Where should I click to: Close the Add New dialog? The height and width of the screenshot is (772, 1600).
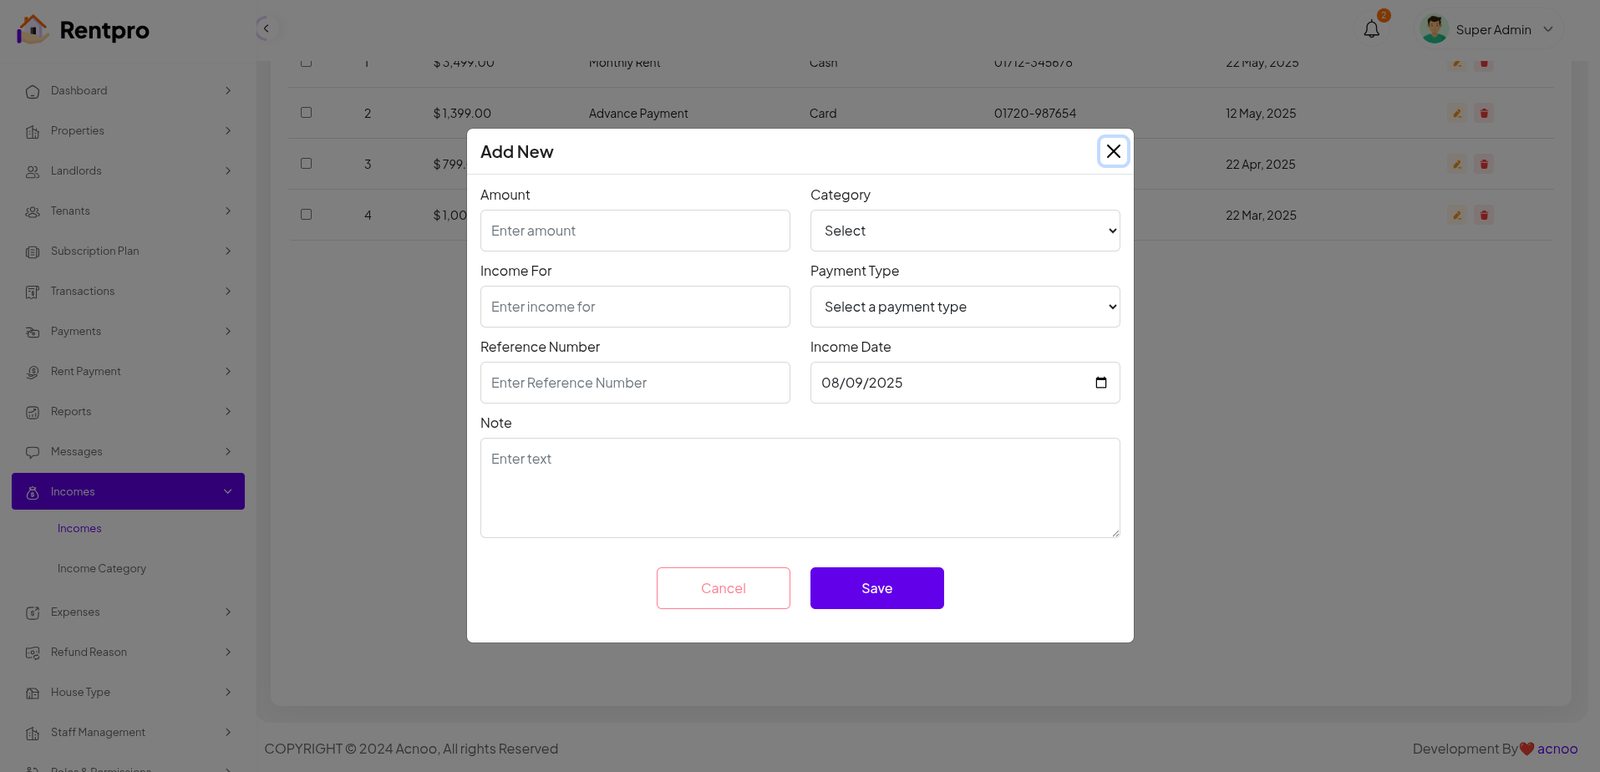click(x=1113, y=151)
